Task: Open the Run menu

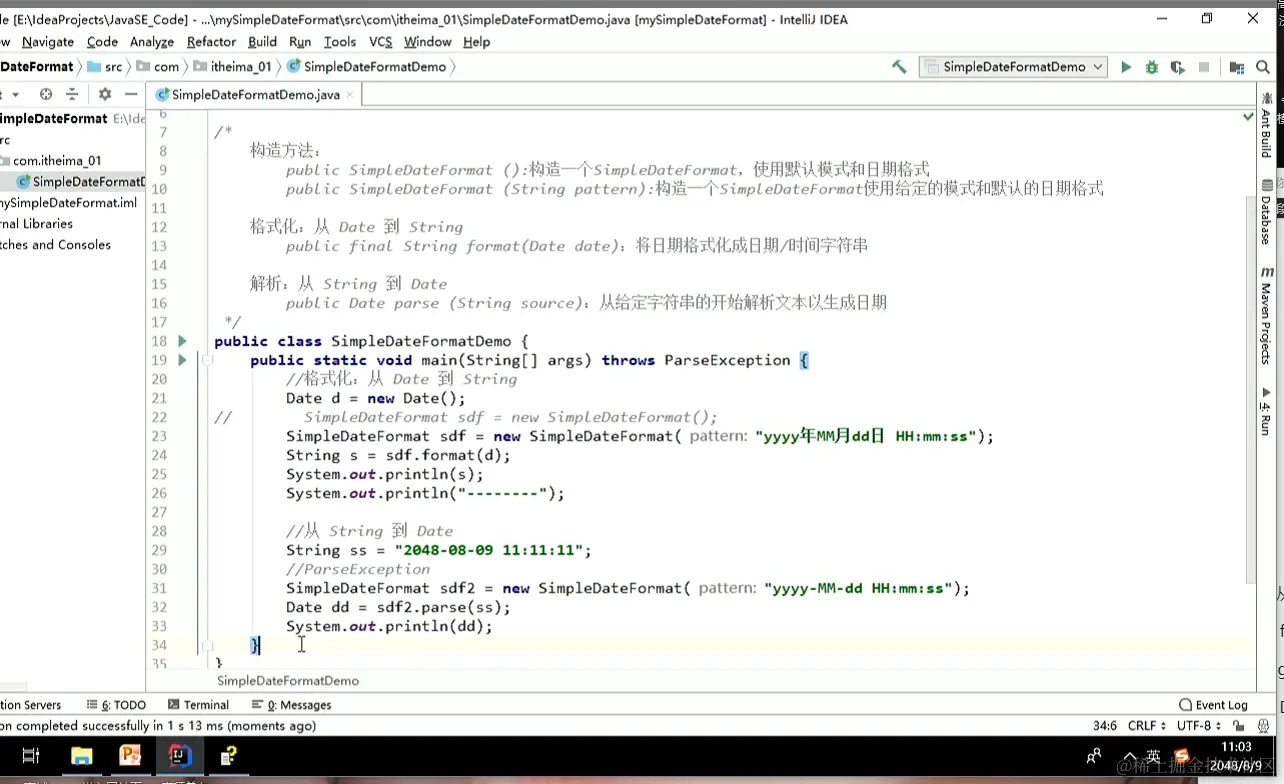Action: pyautogui.click(x=300, y=41)
